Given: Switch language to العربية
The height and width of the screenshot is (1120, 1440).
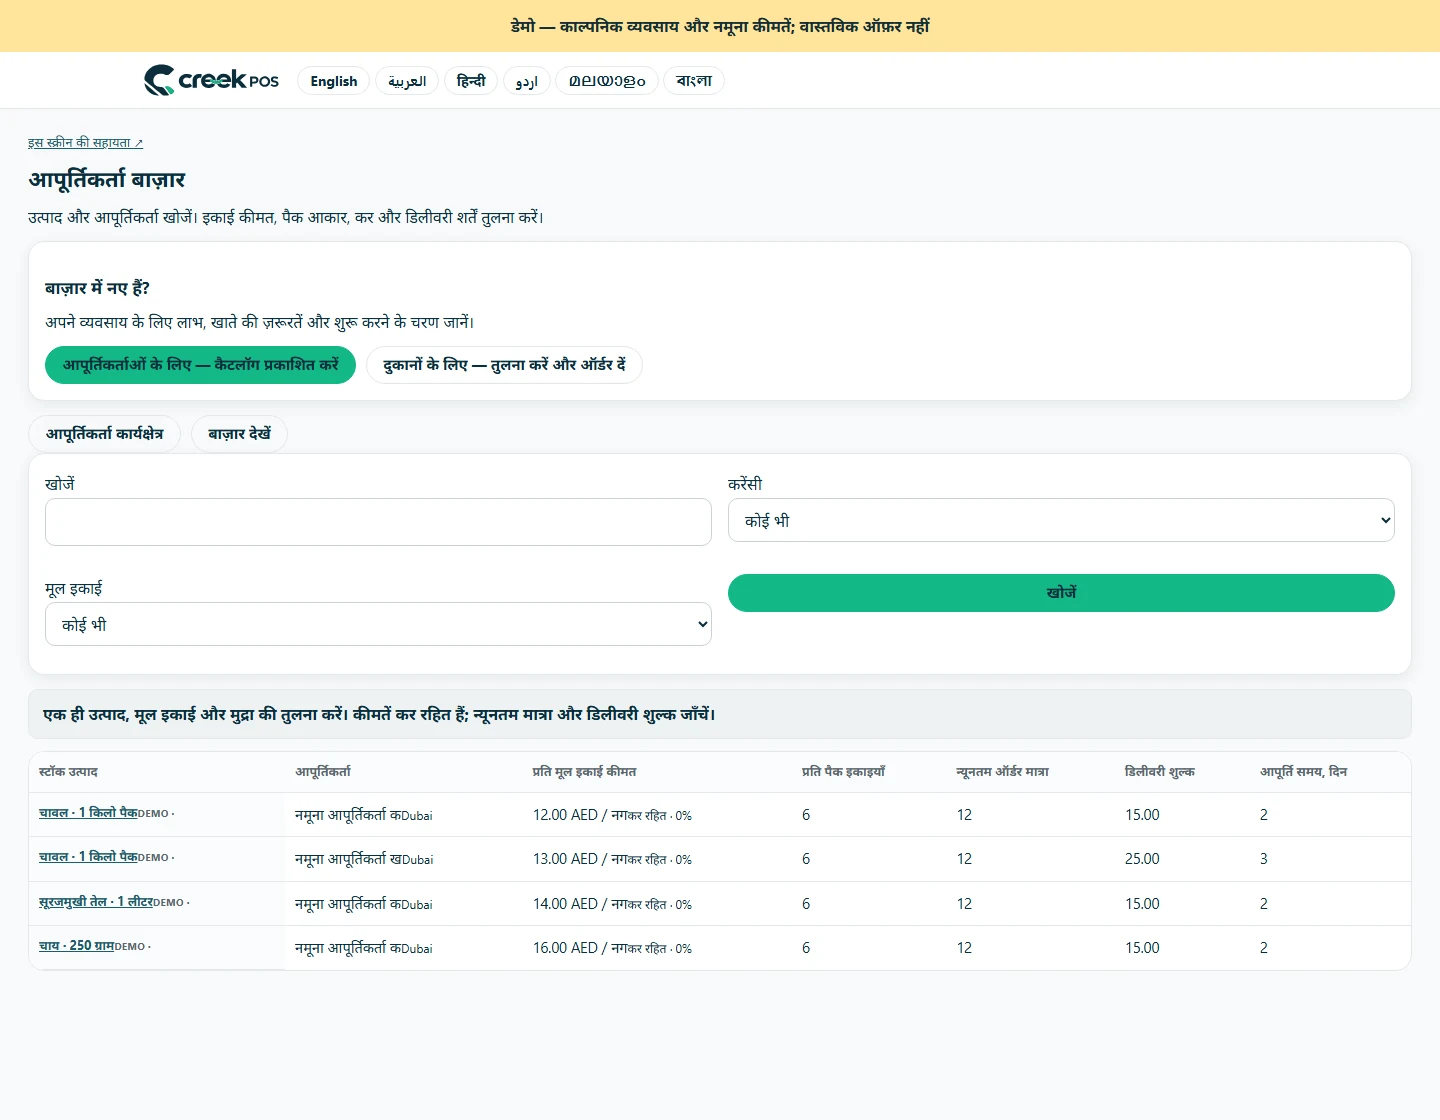Looking at the screenshot, I should pyautogui.click(x=407, y=81).
